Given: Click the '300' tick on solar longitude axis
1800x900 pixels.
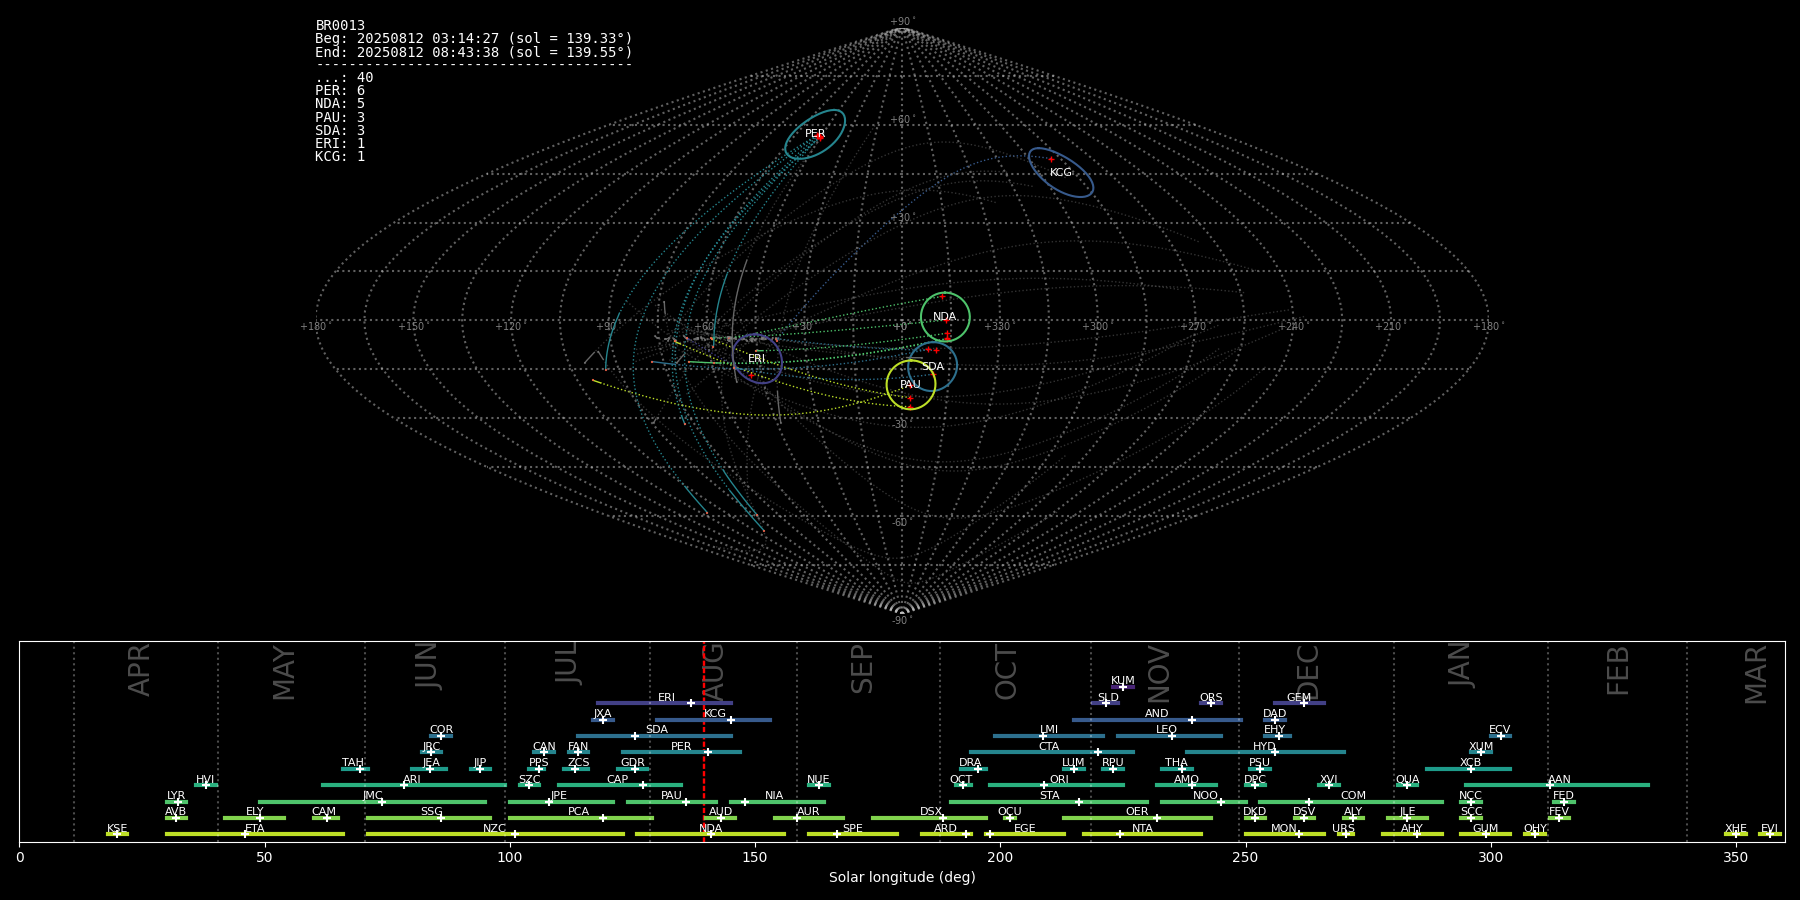Looking at the screenshot, I should [x=1490, y=857].
